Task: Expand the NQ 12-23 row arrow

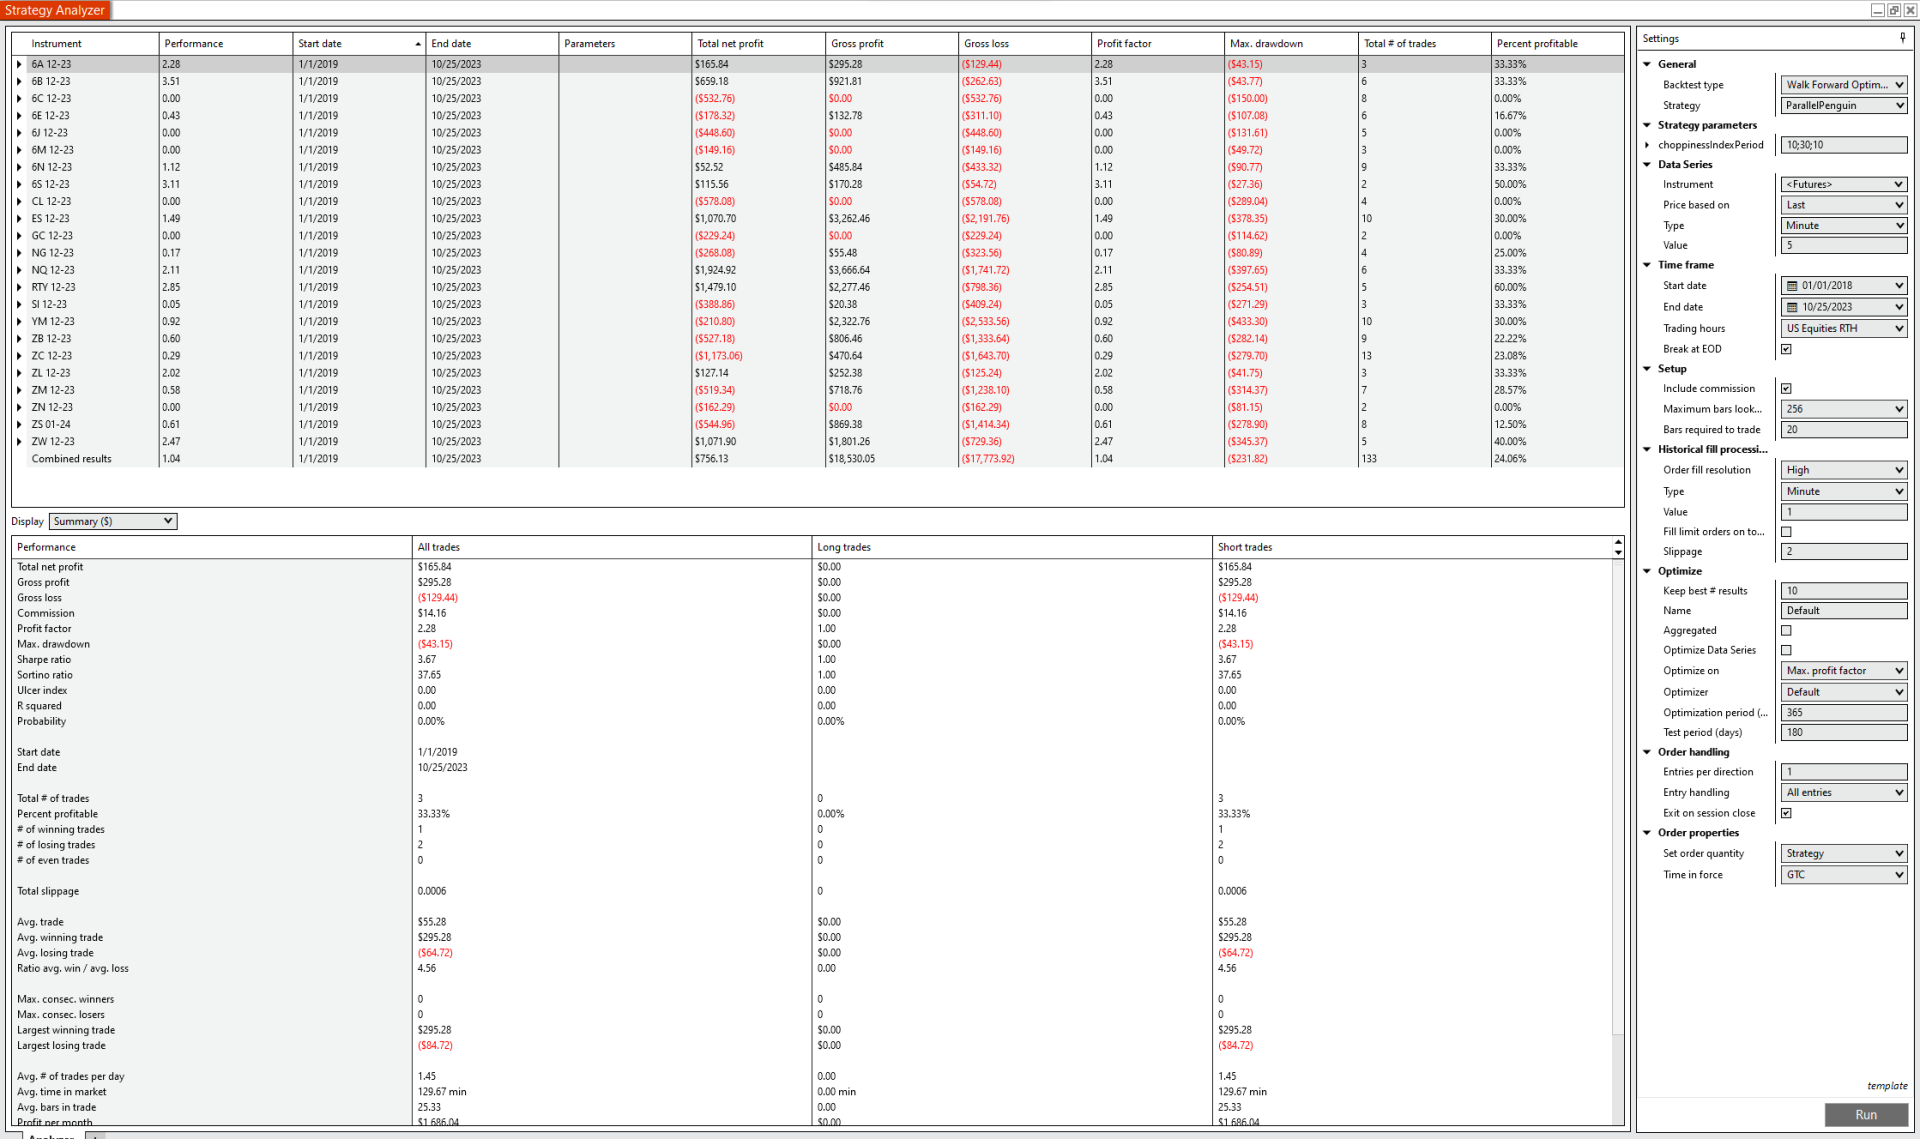Action: tap(19, 270)
